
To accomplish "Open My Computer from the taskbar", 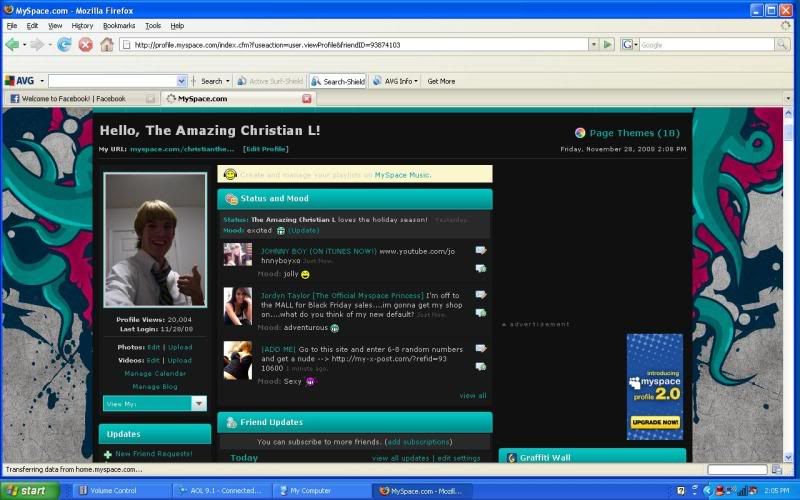I will (321, 490).
